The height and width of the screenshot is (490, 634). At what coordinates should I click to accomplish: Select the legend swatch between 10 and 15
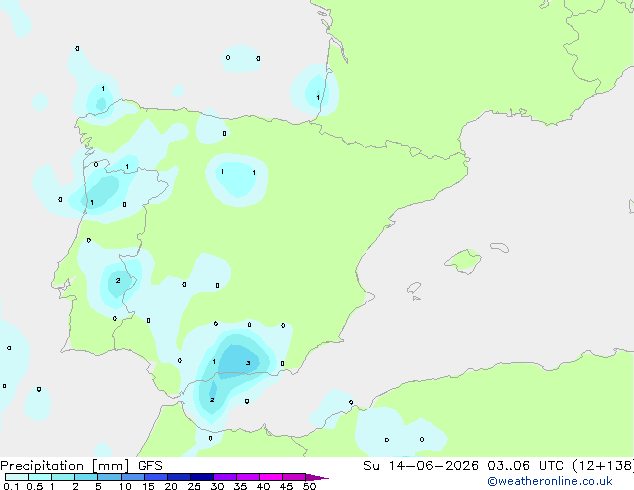[132, 477]
